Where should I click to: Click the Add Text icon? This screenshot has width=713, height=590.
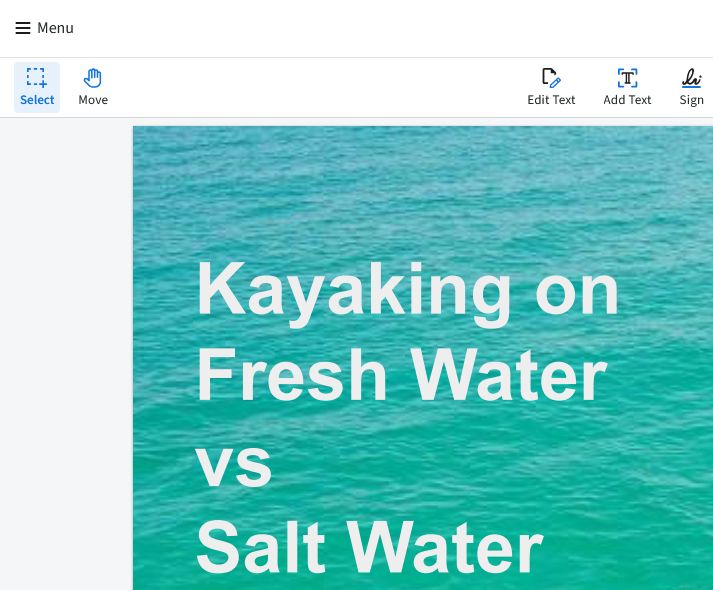pos(627,78)
